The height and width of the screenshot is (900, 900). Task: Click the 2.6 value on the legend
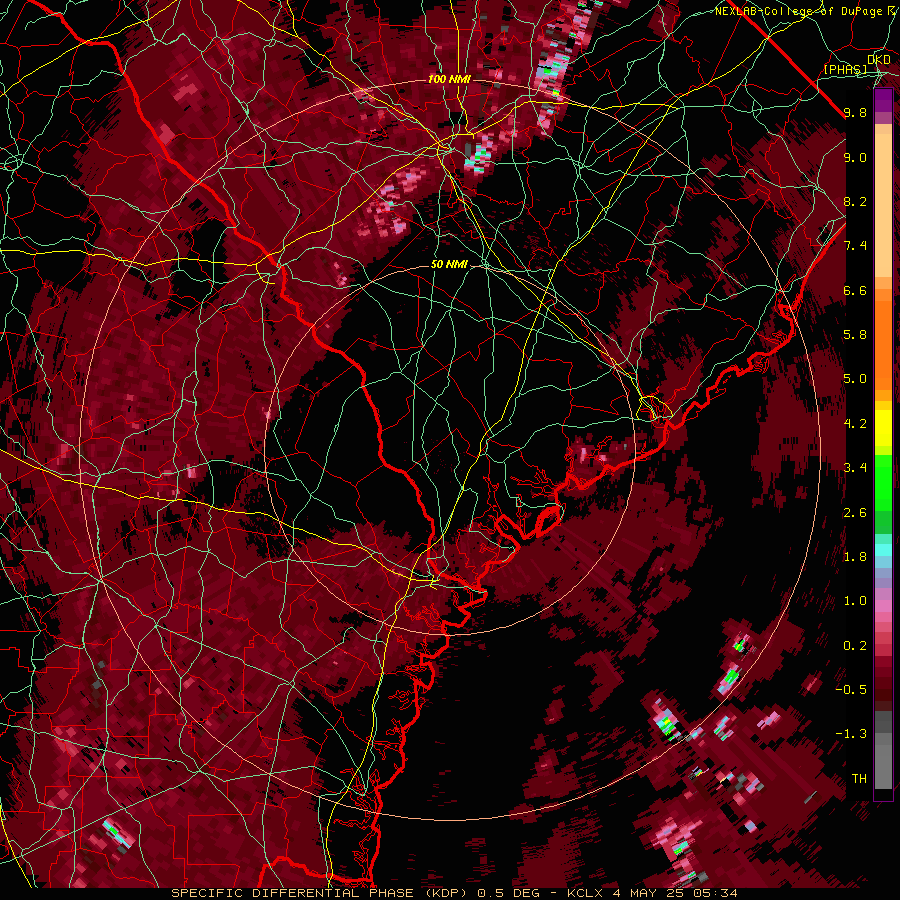[855, 513]
